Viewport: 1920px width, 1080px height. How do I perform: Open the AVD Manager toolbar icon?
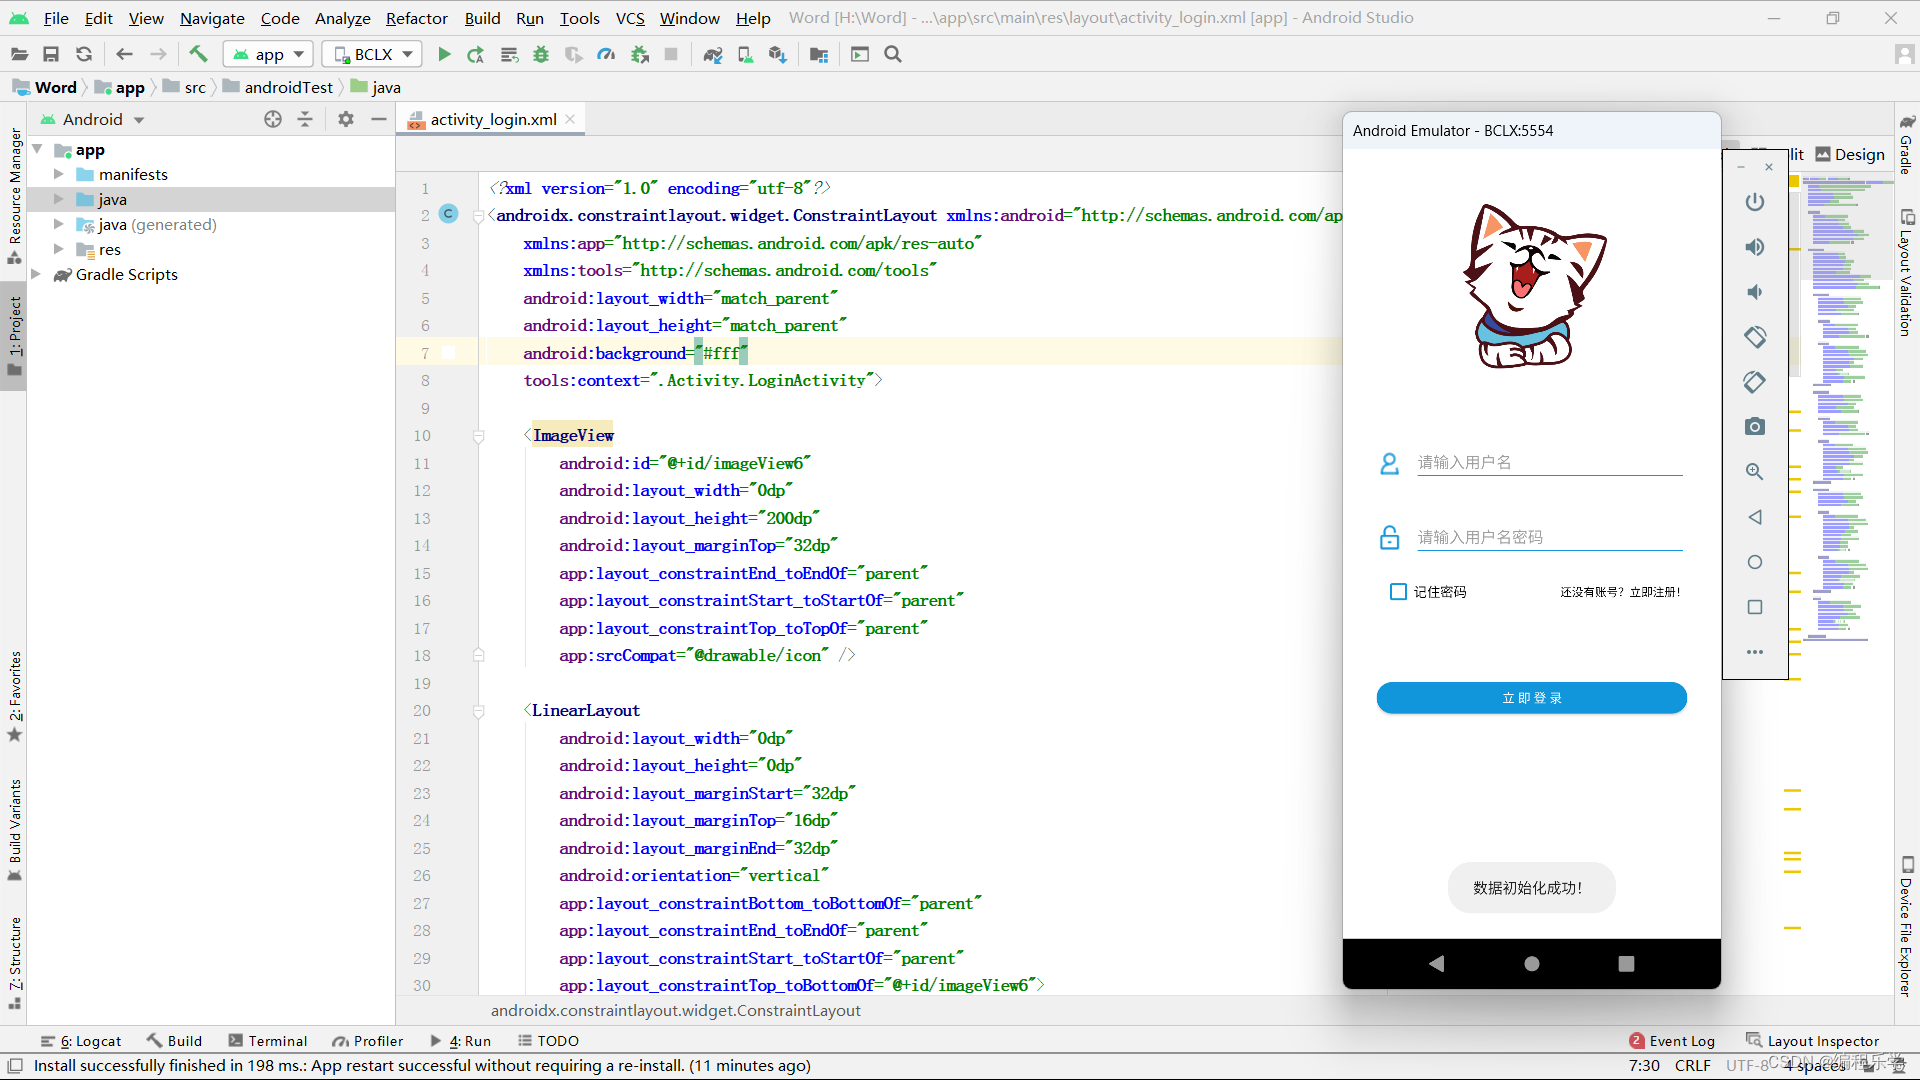(745, 54)
